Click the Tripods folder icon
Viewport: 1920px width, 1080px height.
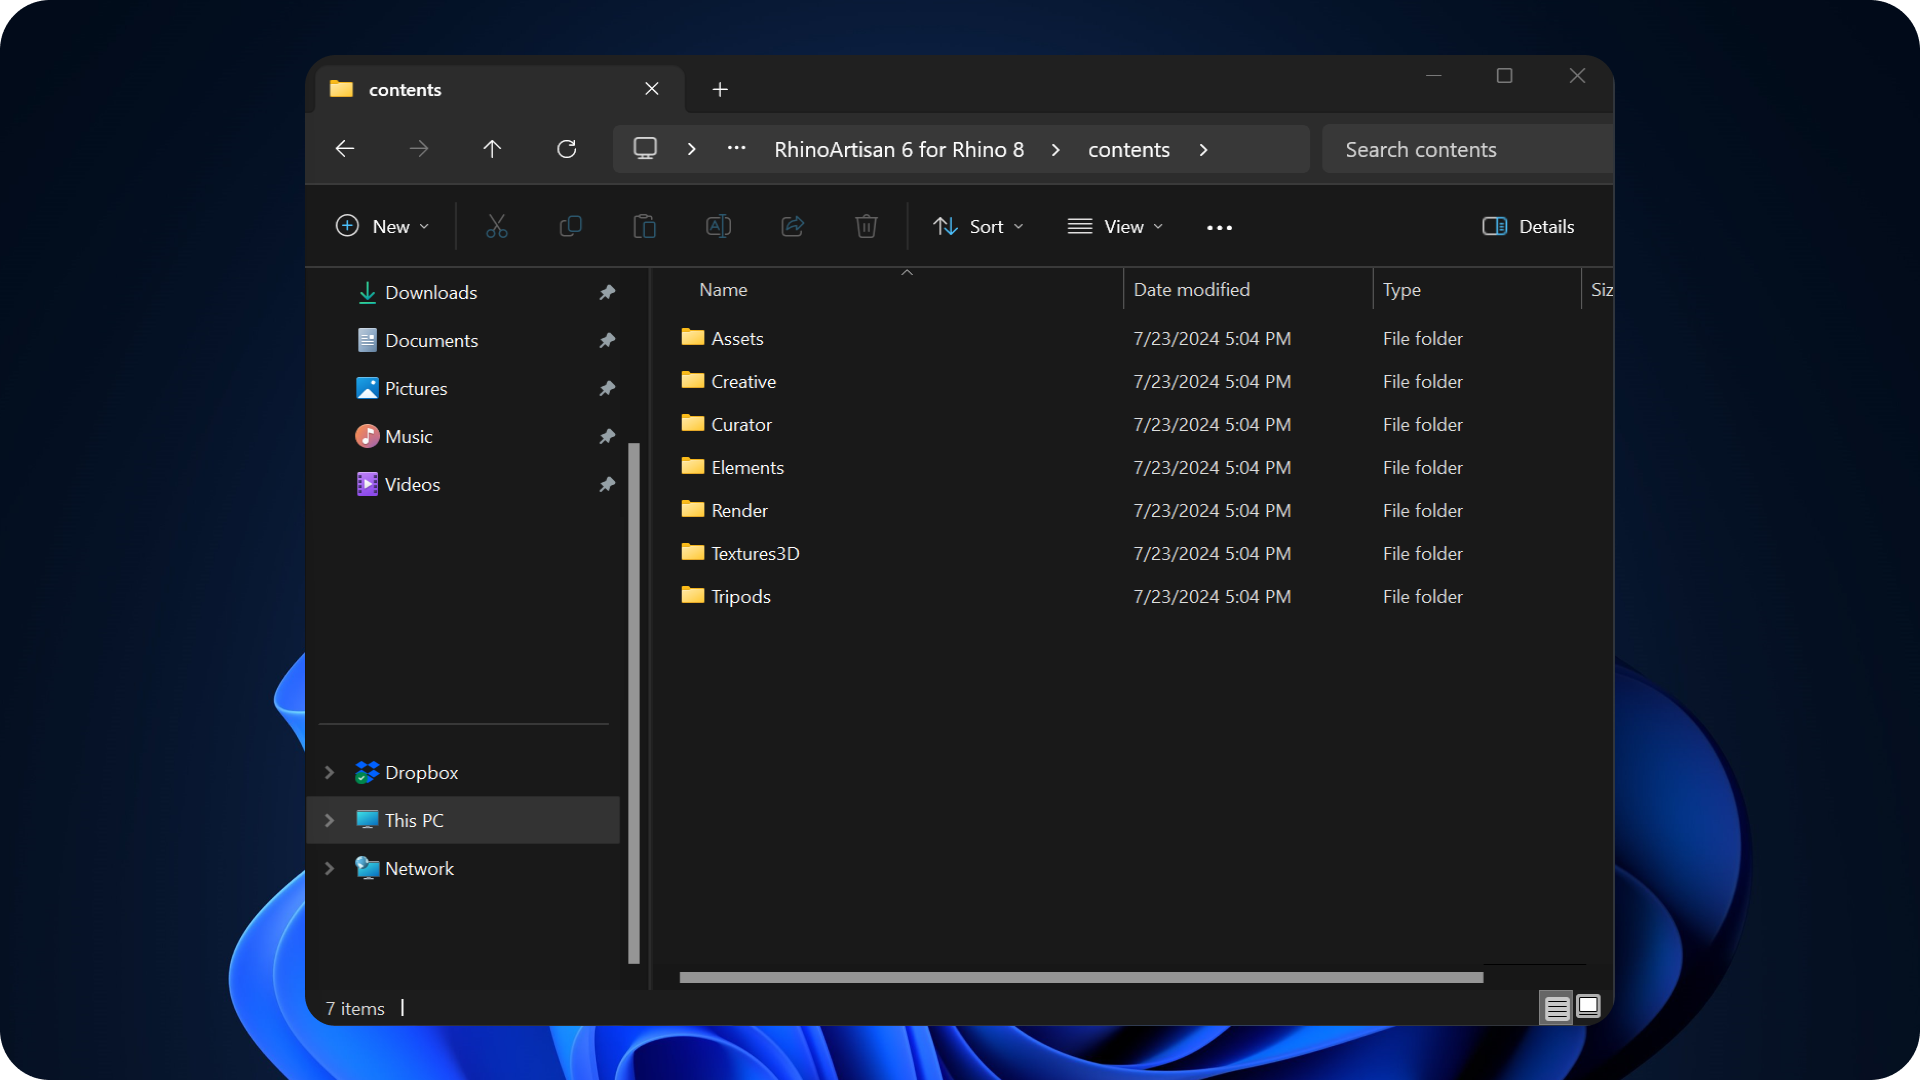coord(693,595)
